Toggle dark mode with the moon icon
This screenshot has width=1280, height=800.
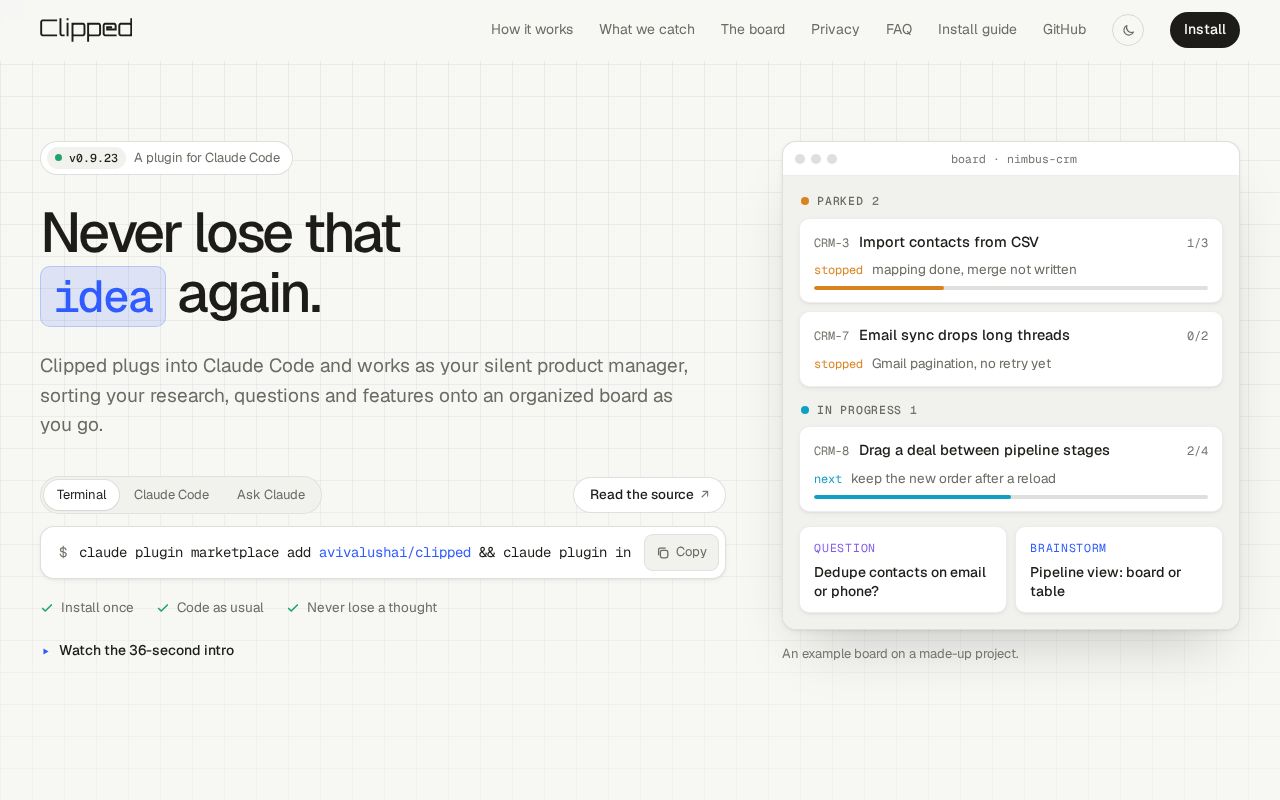click(x=1128, y=30)
